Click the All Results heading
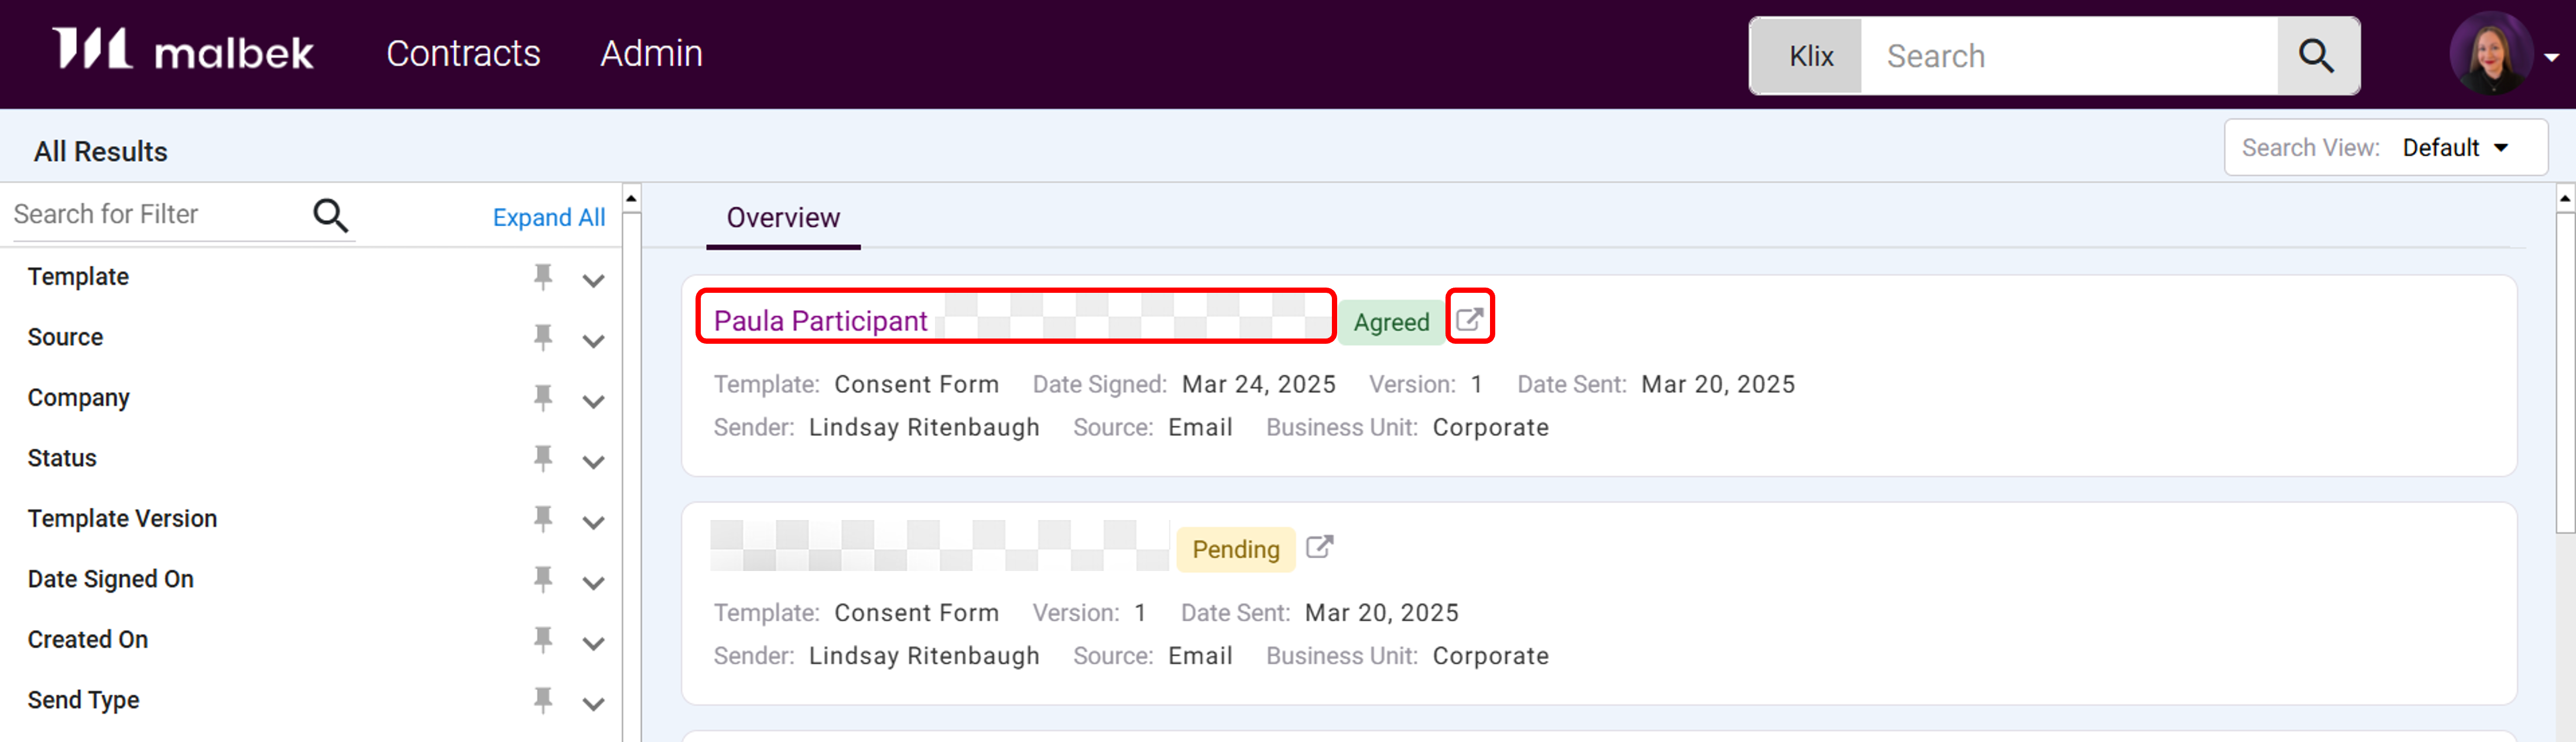 pos(100,151)
